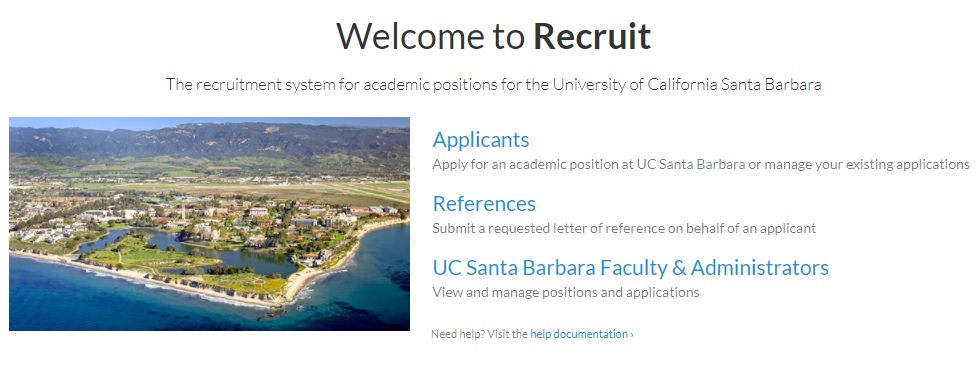Click the mountain range in the photo

209,139
